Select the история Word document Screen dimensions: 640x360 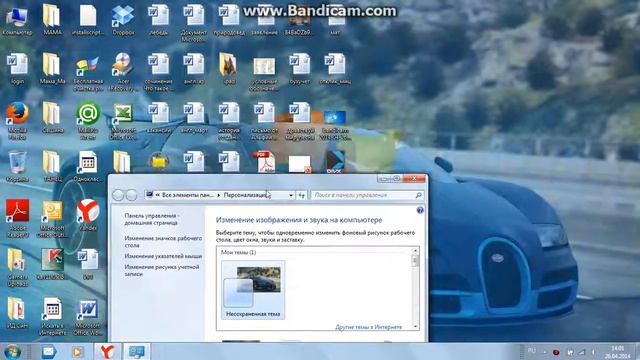tap(229, 121)
